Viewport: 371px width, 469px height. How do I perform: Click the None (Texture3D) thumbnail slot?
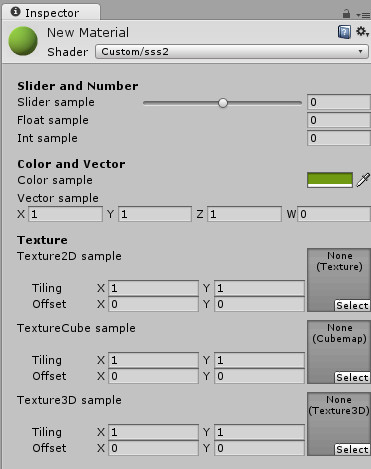pos(339,424)
